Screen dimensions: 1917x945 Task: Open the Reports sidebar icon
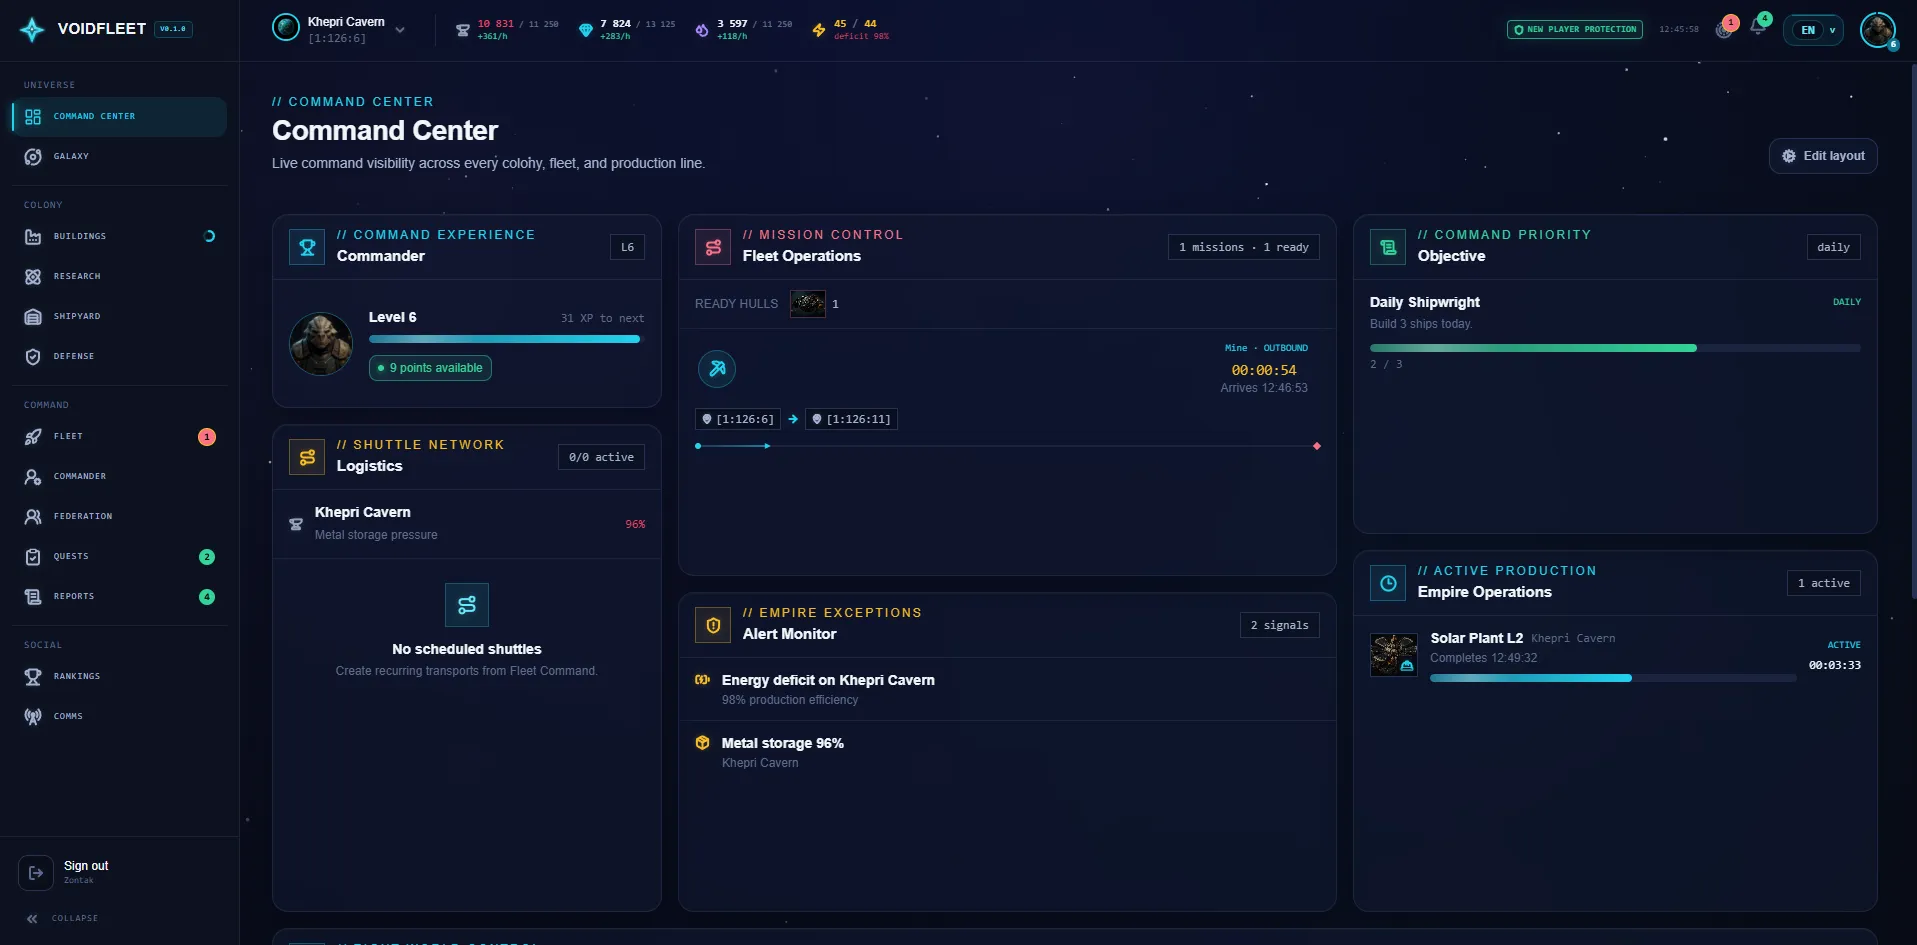[33, 597]
